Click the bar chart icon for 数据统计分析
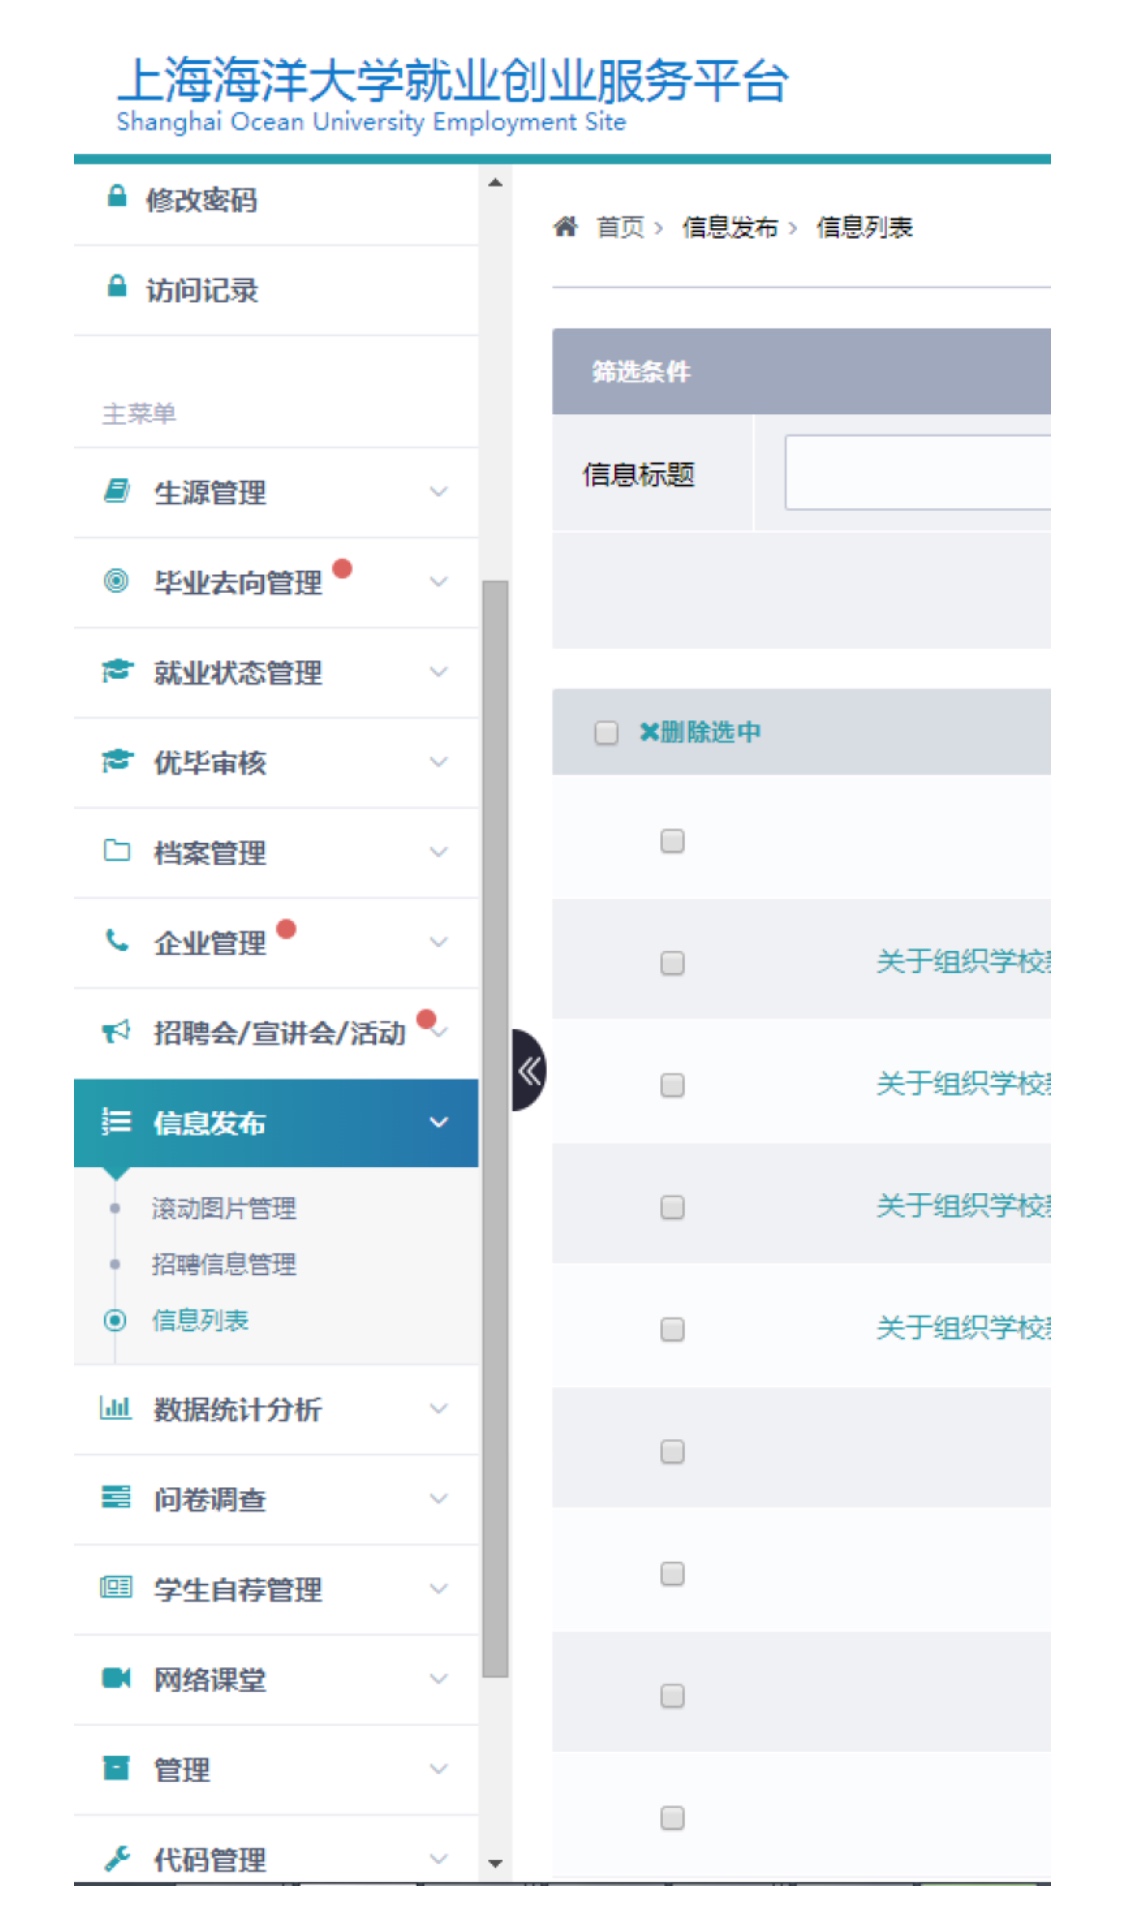 tap(116, 1408)
